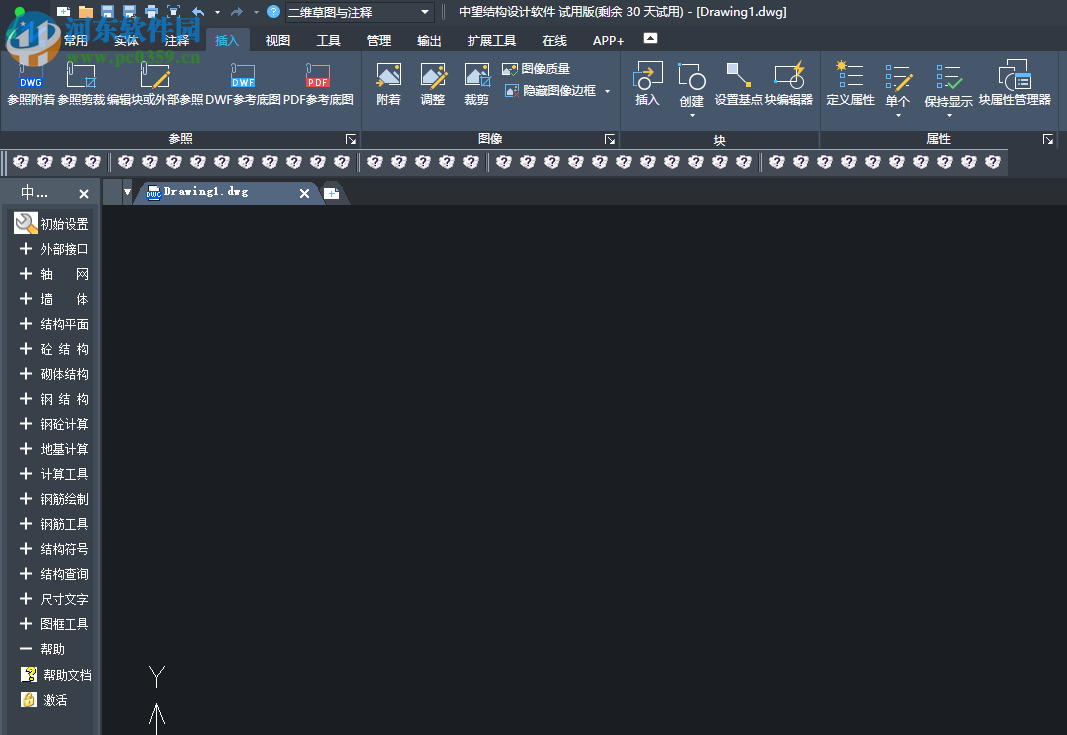
Task: Click the Redo arrow in quick access toolbar
Action: 237,12
